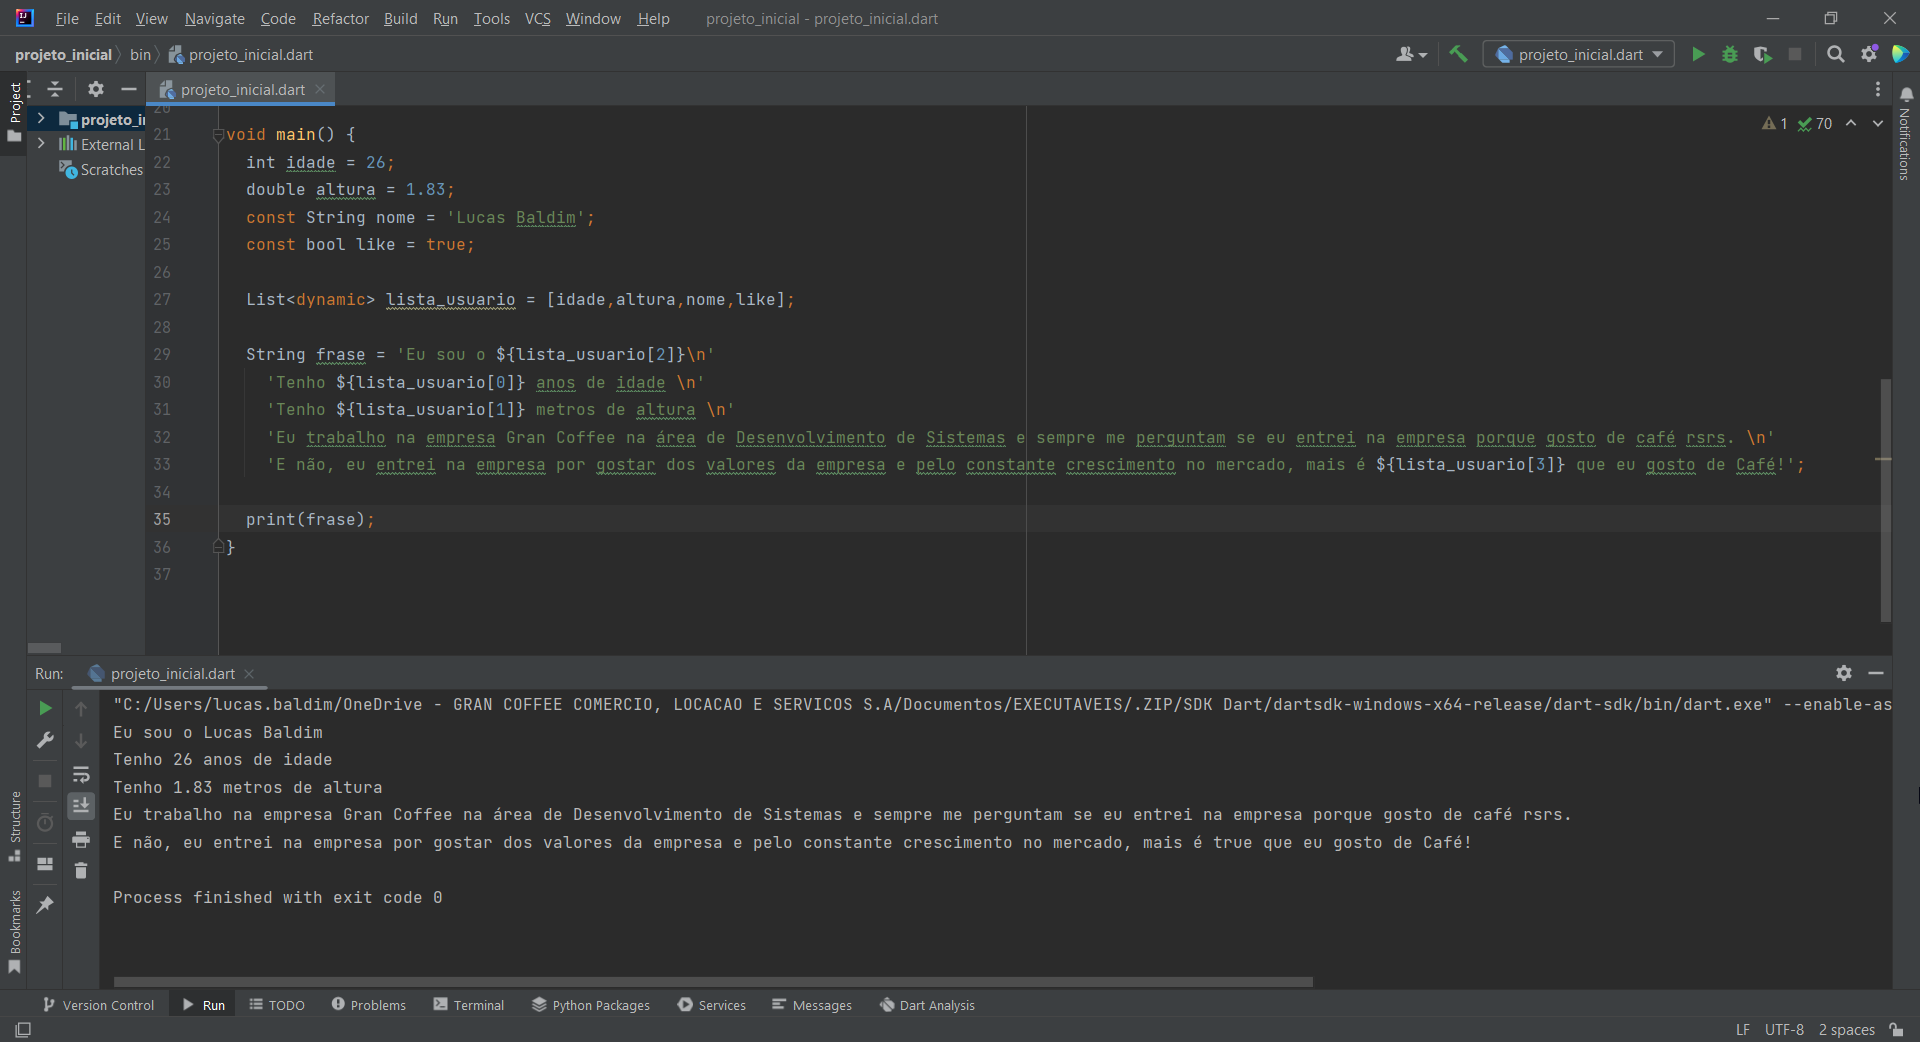This screenshot has width=1920, height=1042.
Task: Change line separator LF in status bar
Action: coord(1743,1029)
